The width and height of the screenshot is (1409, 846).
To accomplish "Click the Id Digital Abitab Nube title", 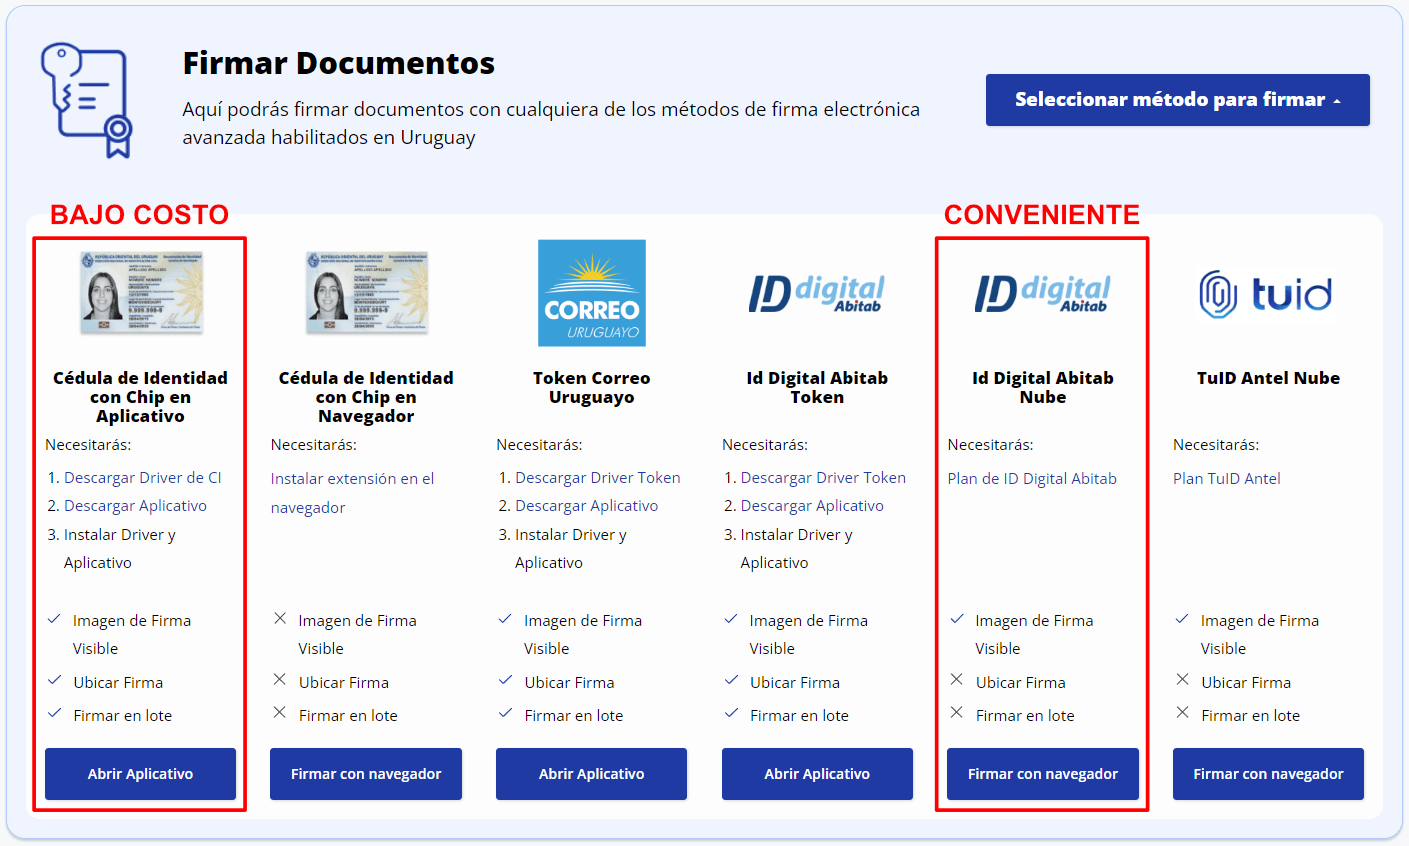I will click(x=1043, y=388).
